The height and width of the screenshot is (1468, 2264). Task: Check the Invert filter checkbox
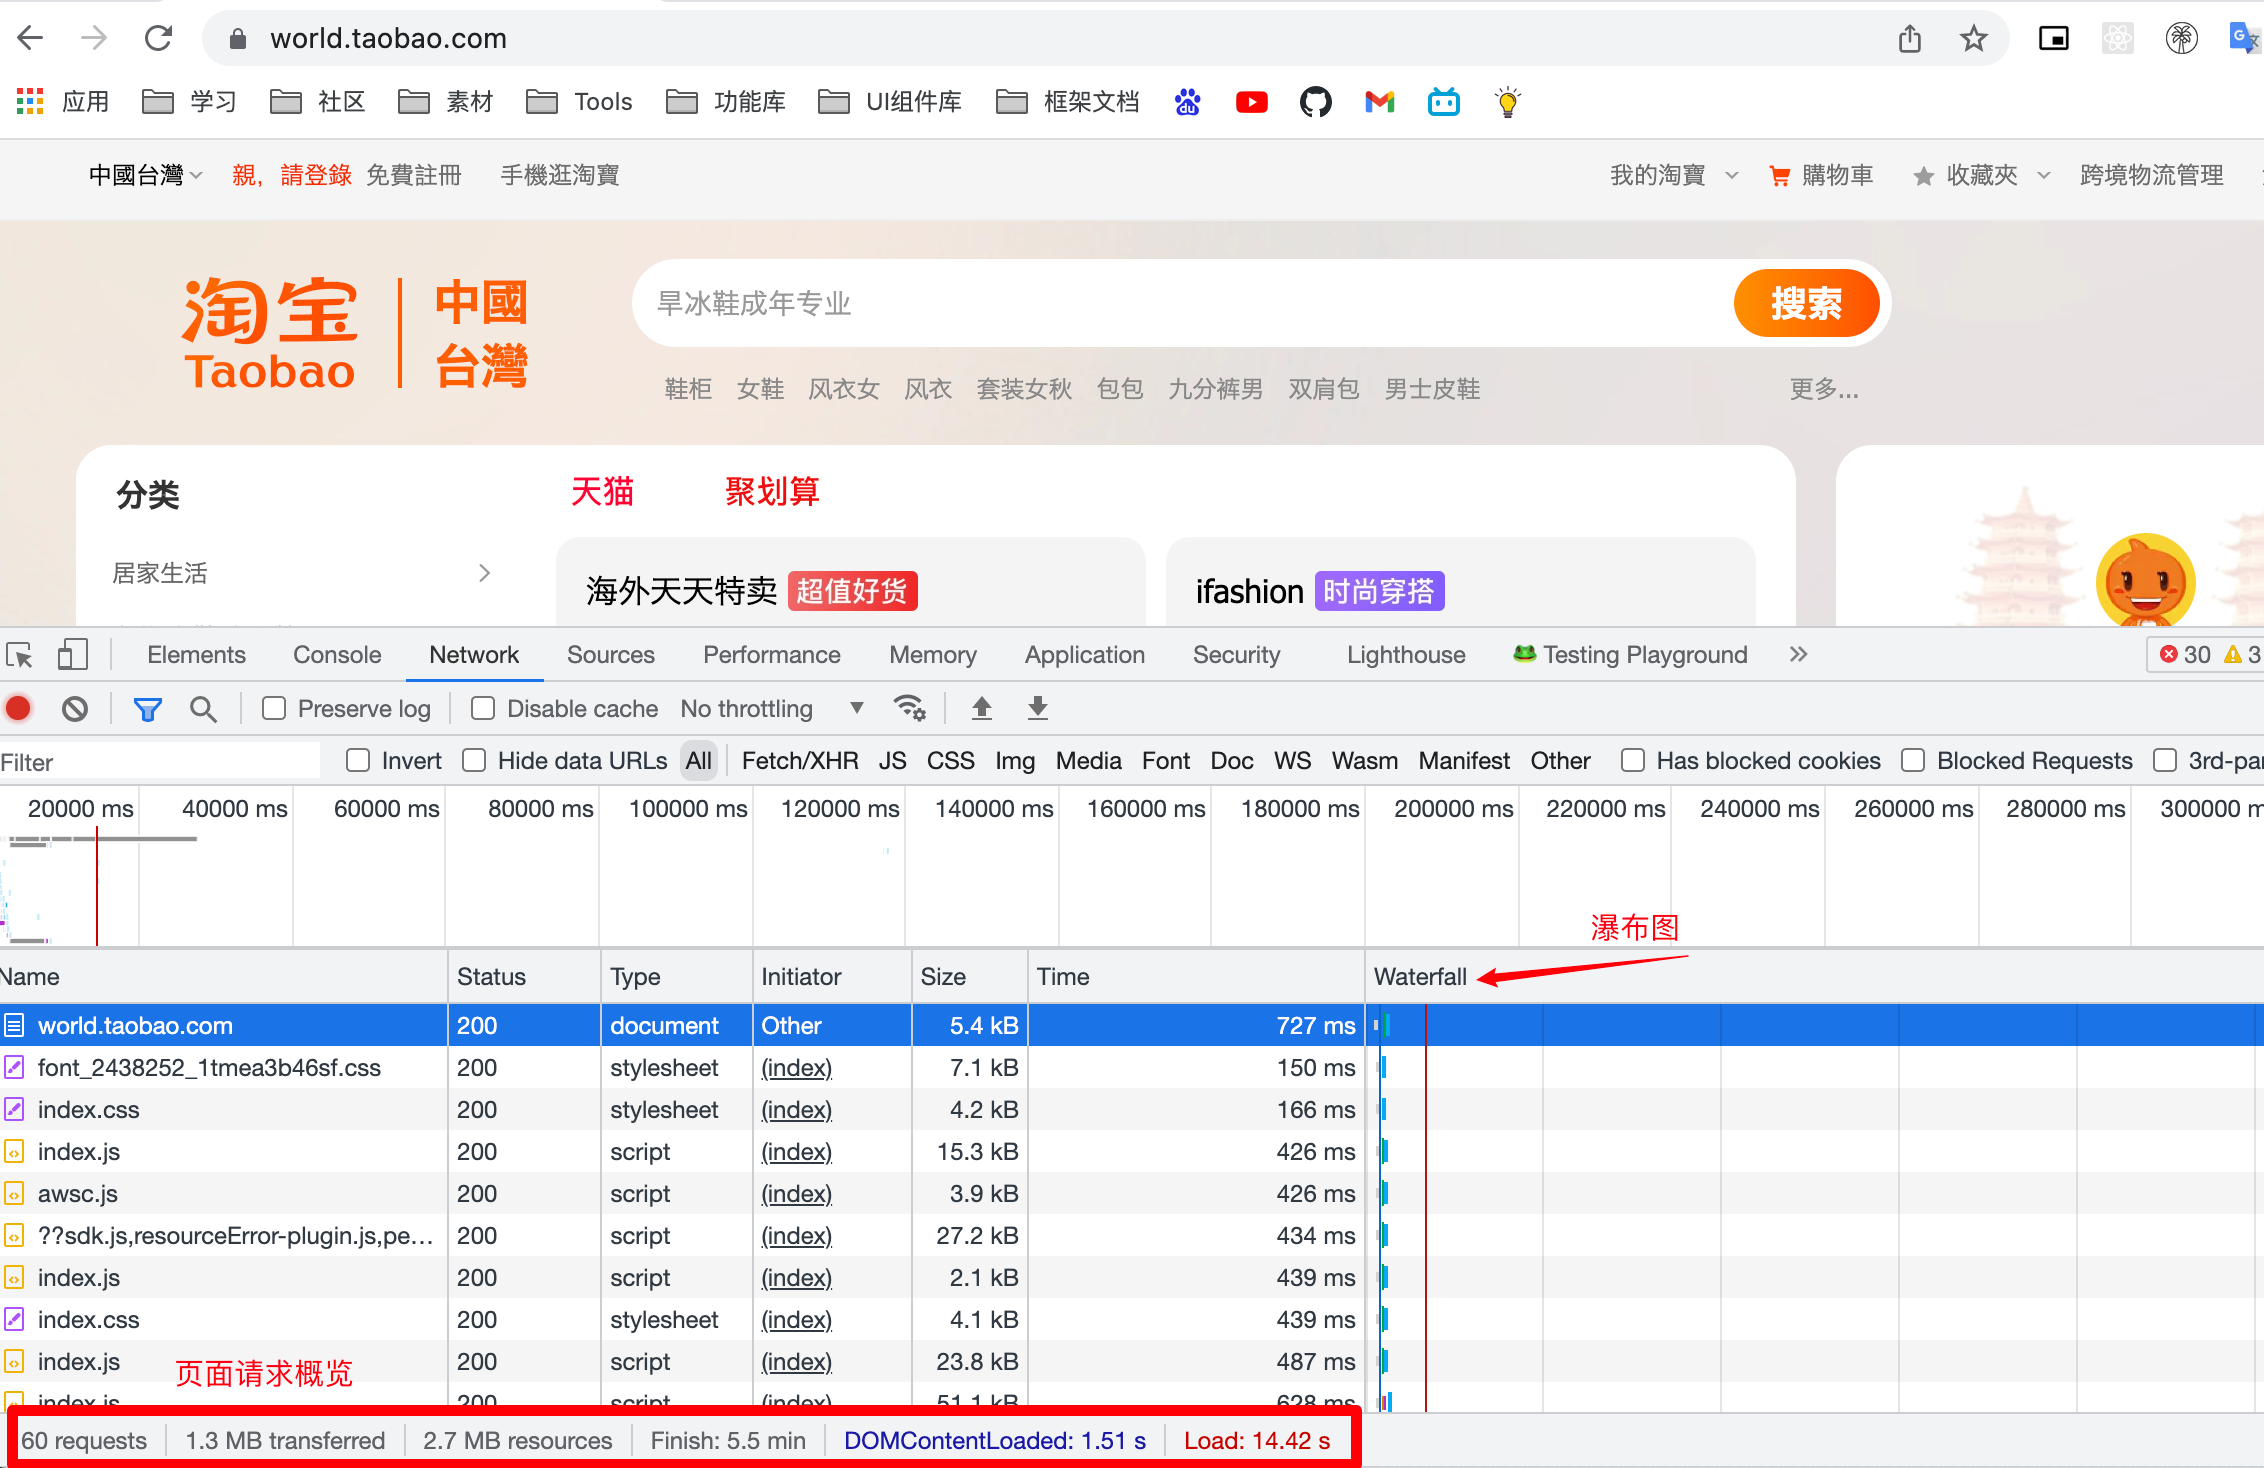pos(358,761)
